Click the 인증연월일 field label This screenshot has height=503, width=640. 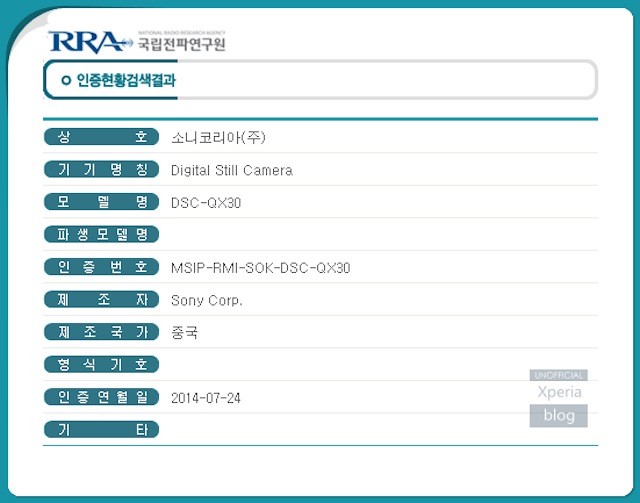101,397
